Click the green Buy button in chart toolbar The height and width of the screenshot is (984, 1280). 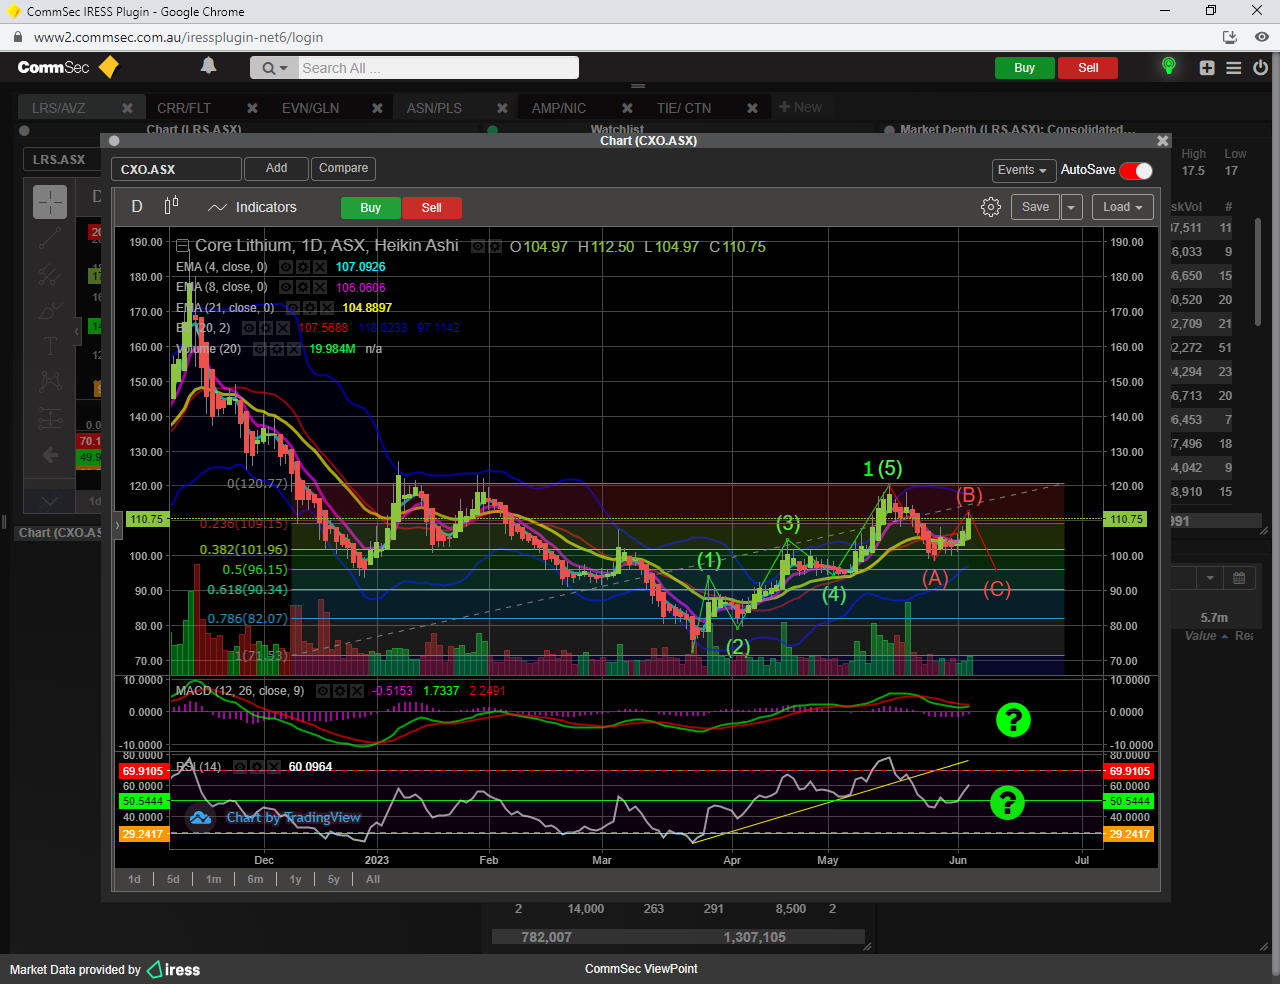coord(370,208)
